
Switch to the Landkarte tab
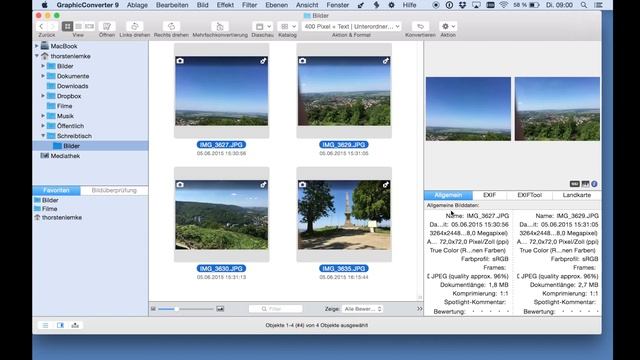[x=576, y=195]
